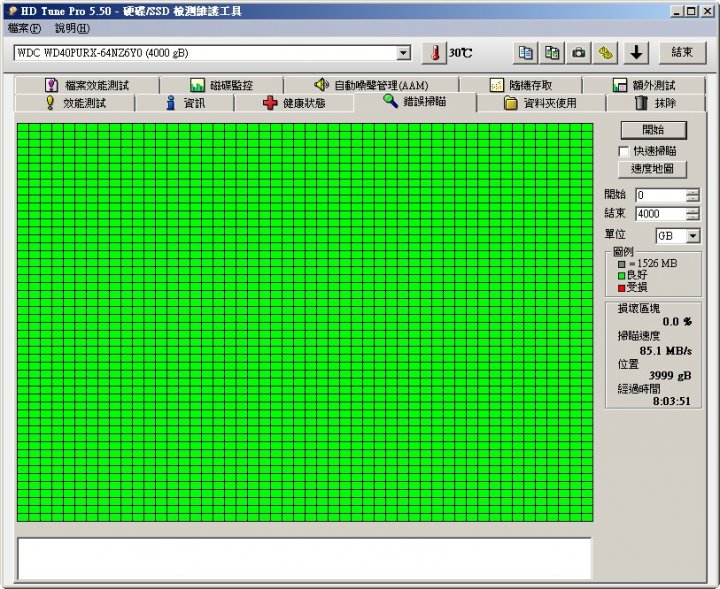
Task: Click the 結束 exit button
Action: point(682,53)
